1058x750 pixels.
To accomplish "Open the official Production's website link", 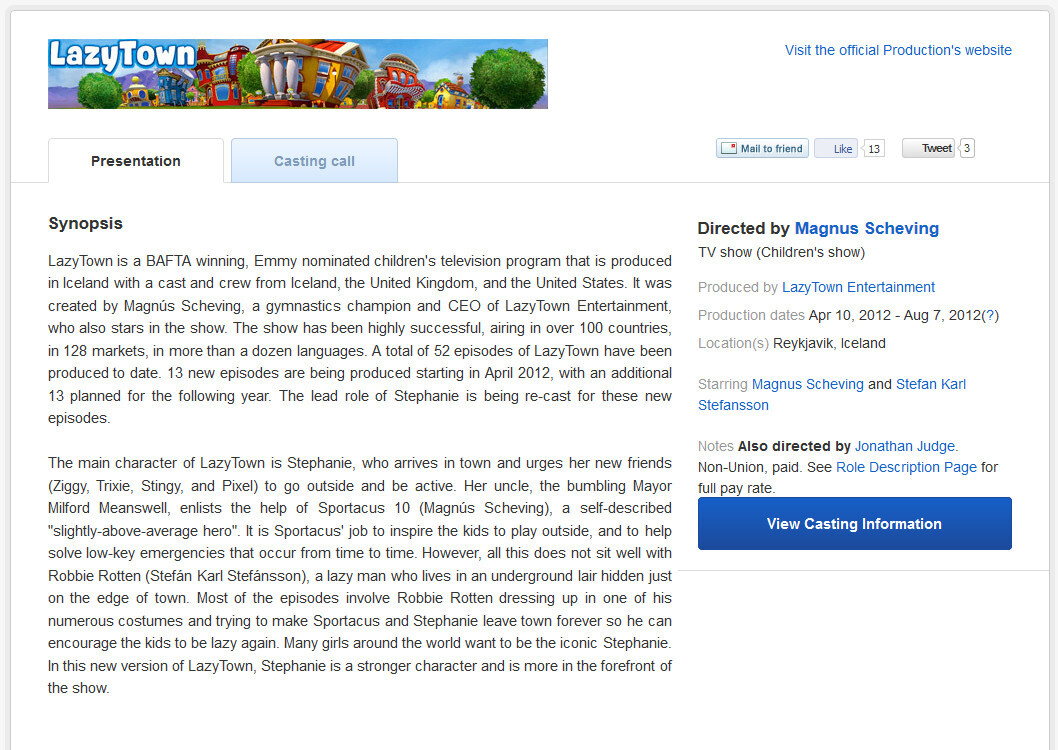I will pyautogui.click(x=898, y=50).
